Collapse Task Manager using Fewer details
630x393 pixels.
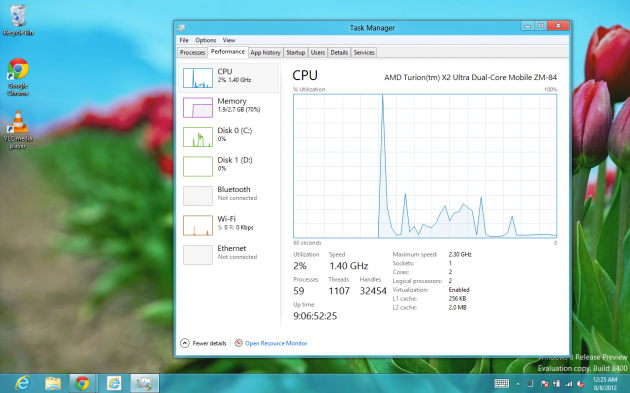203,343
